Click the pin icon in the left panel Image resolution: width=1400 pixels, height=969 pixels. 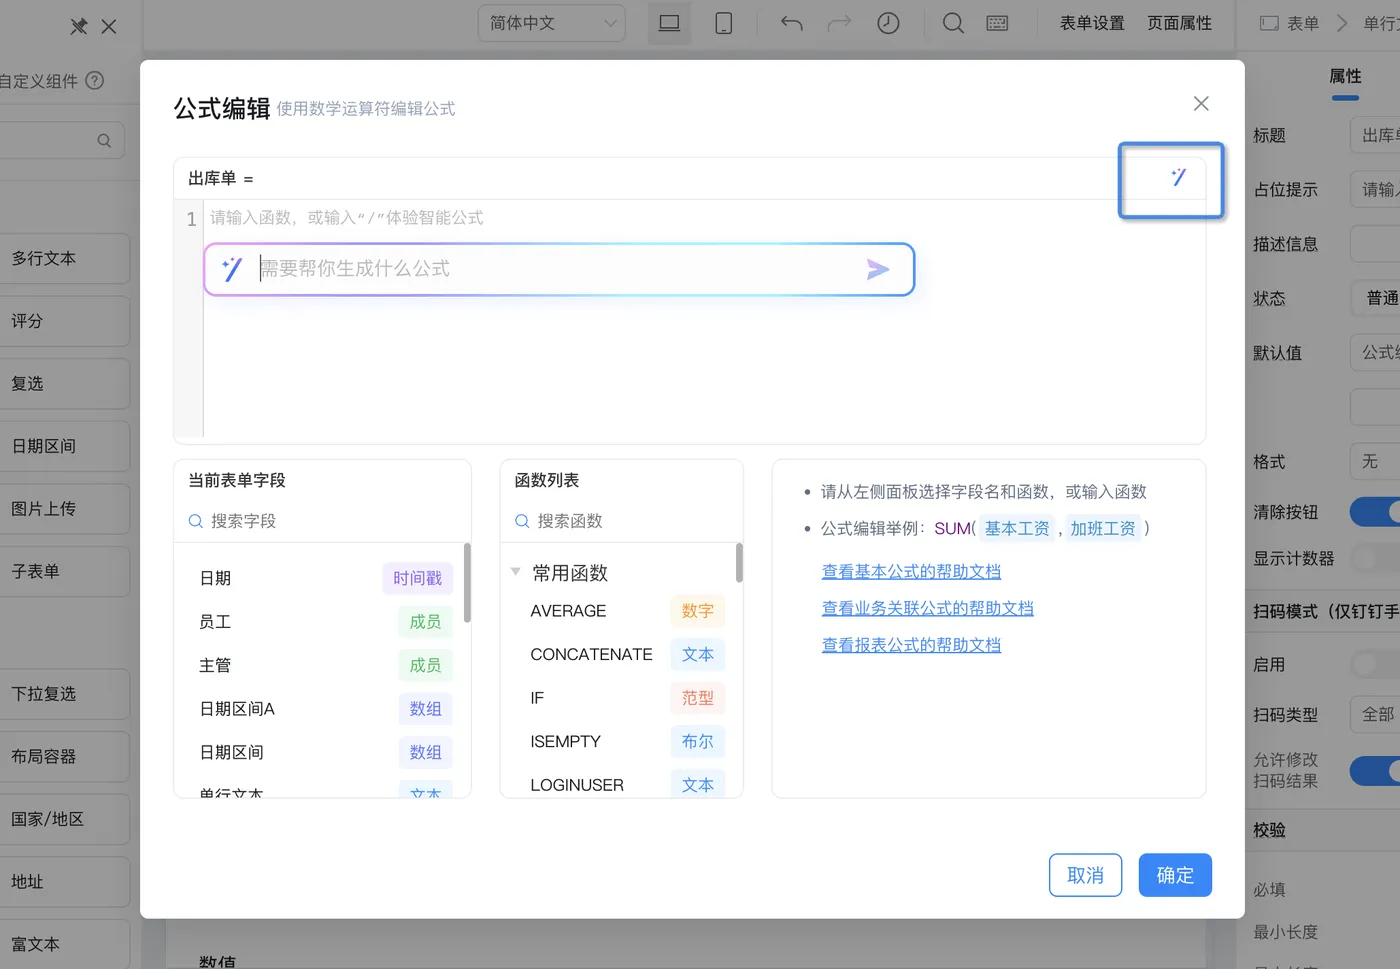(x=78, y=27)
